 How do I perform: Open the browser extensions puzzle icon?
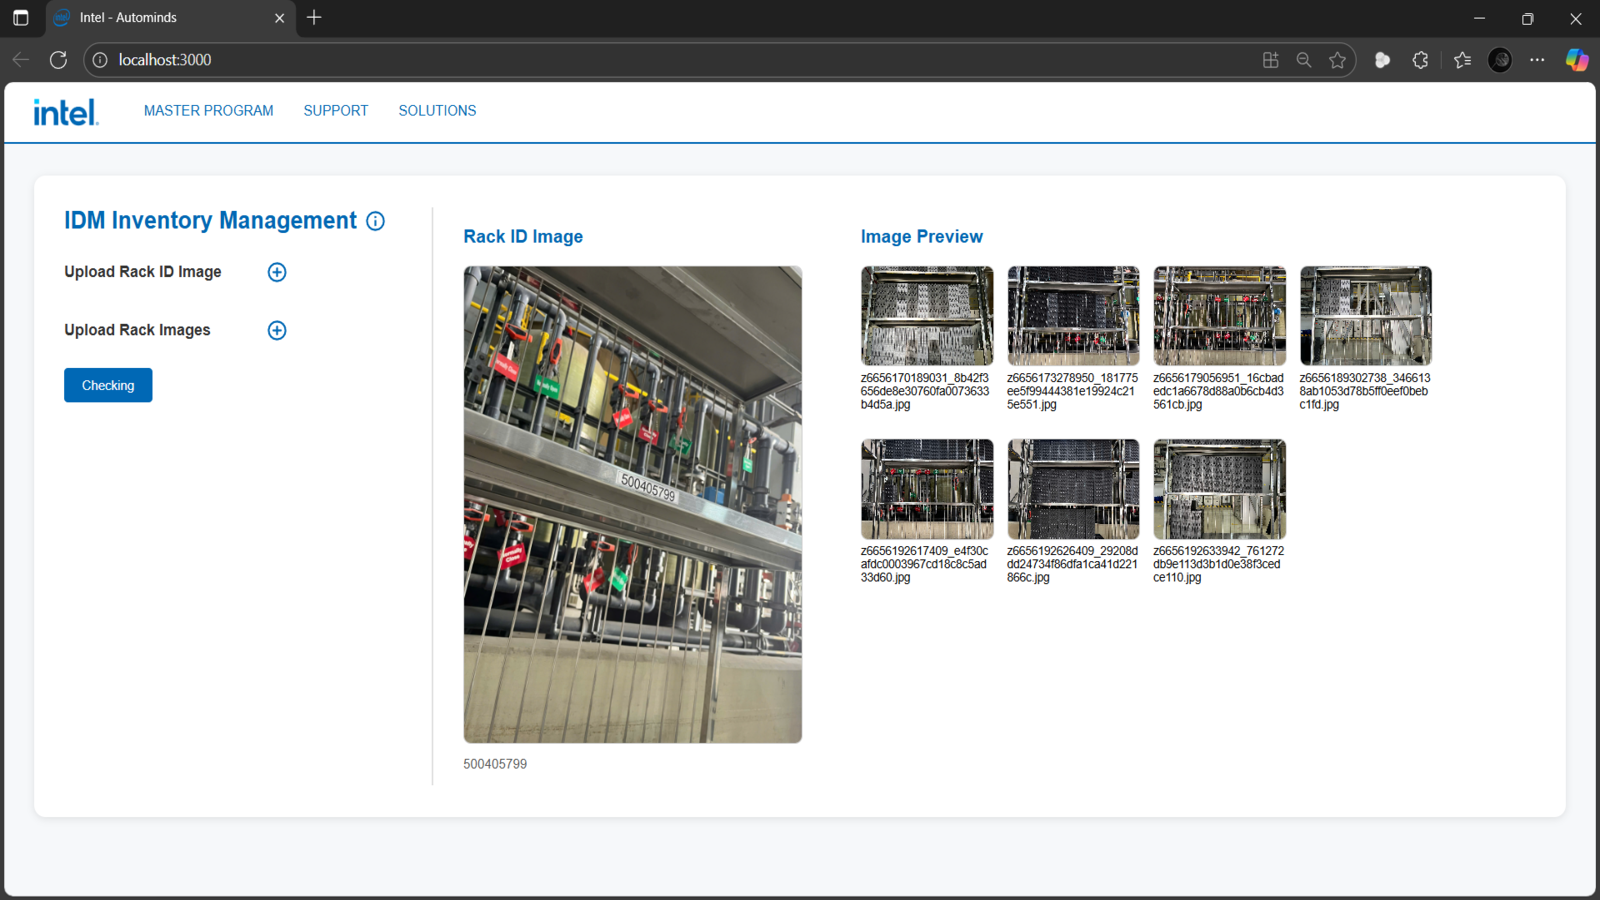(x=1420, y=60)
